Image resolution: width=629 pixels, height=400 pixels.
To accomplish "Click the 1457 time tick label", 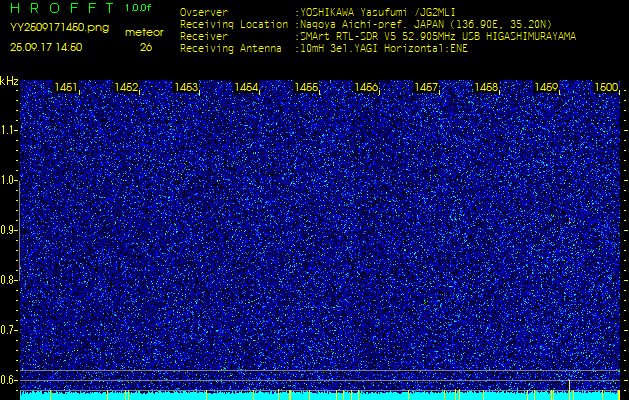I will click(x=426, y=87).
